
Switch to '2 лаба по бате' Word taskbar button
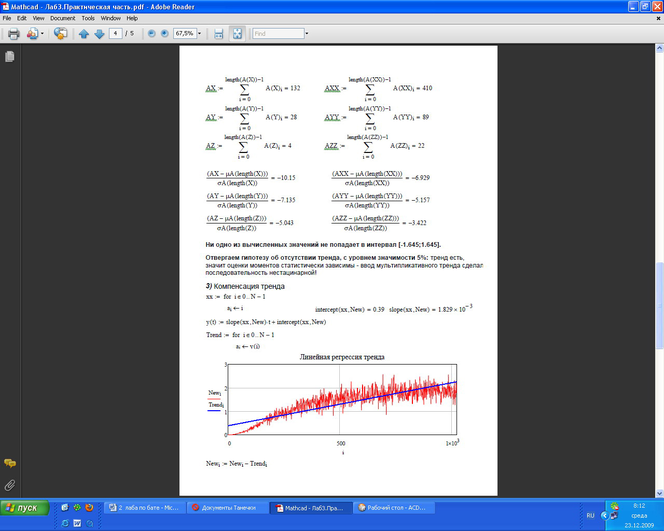point(144,508)
